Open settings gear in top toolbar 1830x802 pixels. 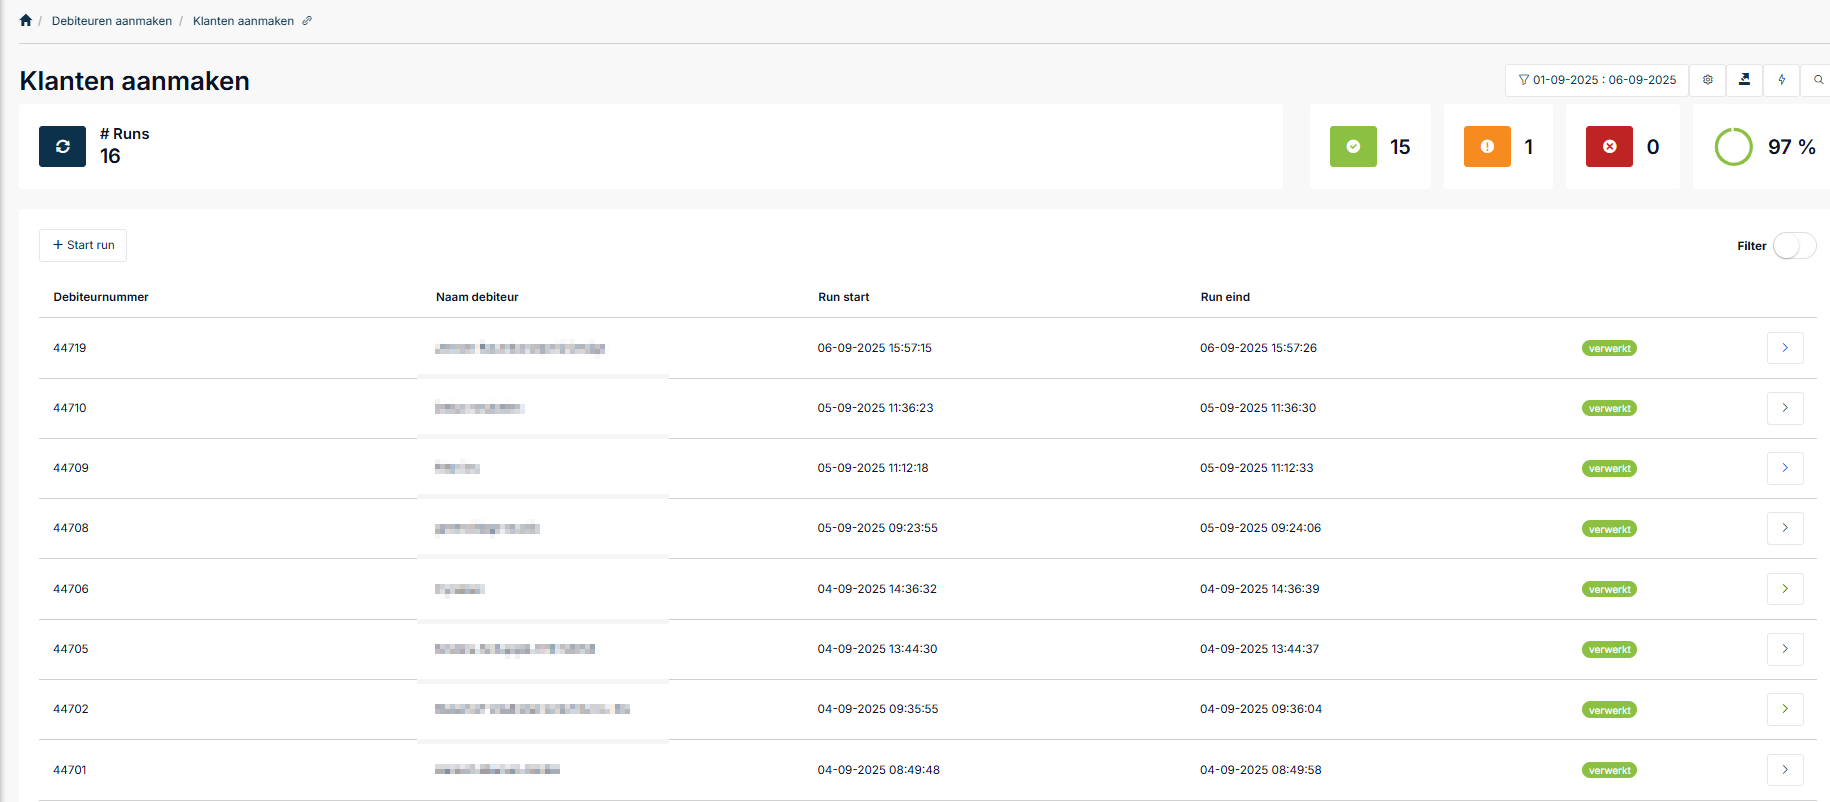1708,80
